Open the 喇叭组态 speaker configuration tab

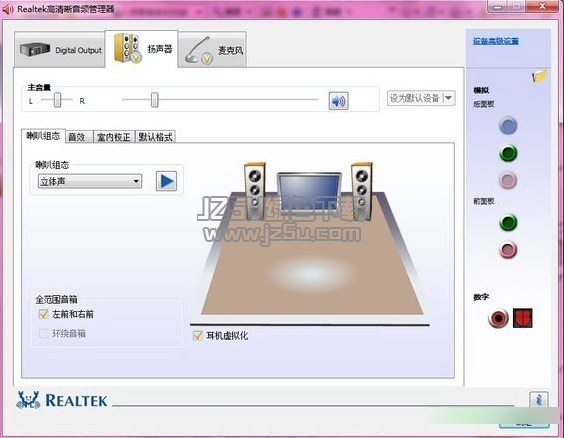[43, 136]
